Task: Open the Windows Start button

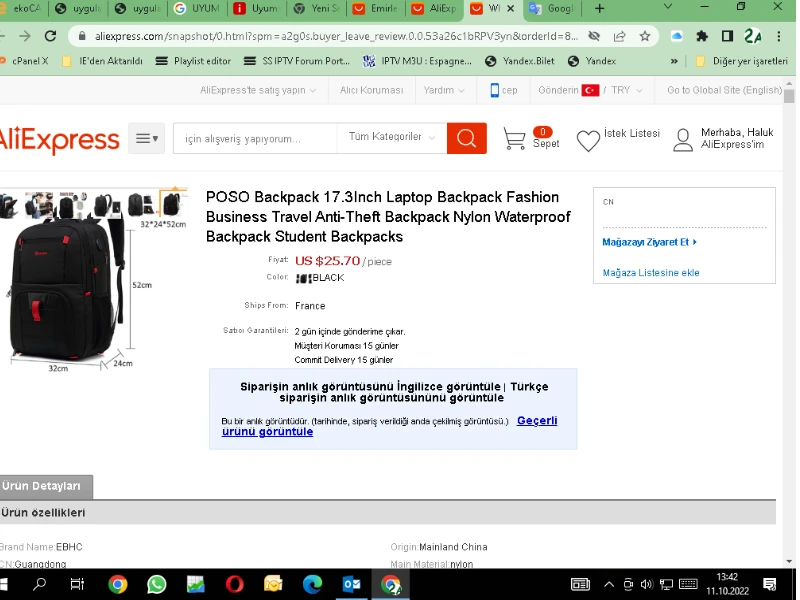Action: [4, 584]
